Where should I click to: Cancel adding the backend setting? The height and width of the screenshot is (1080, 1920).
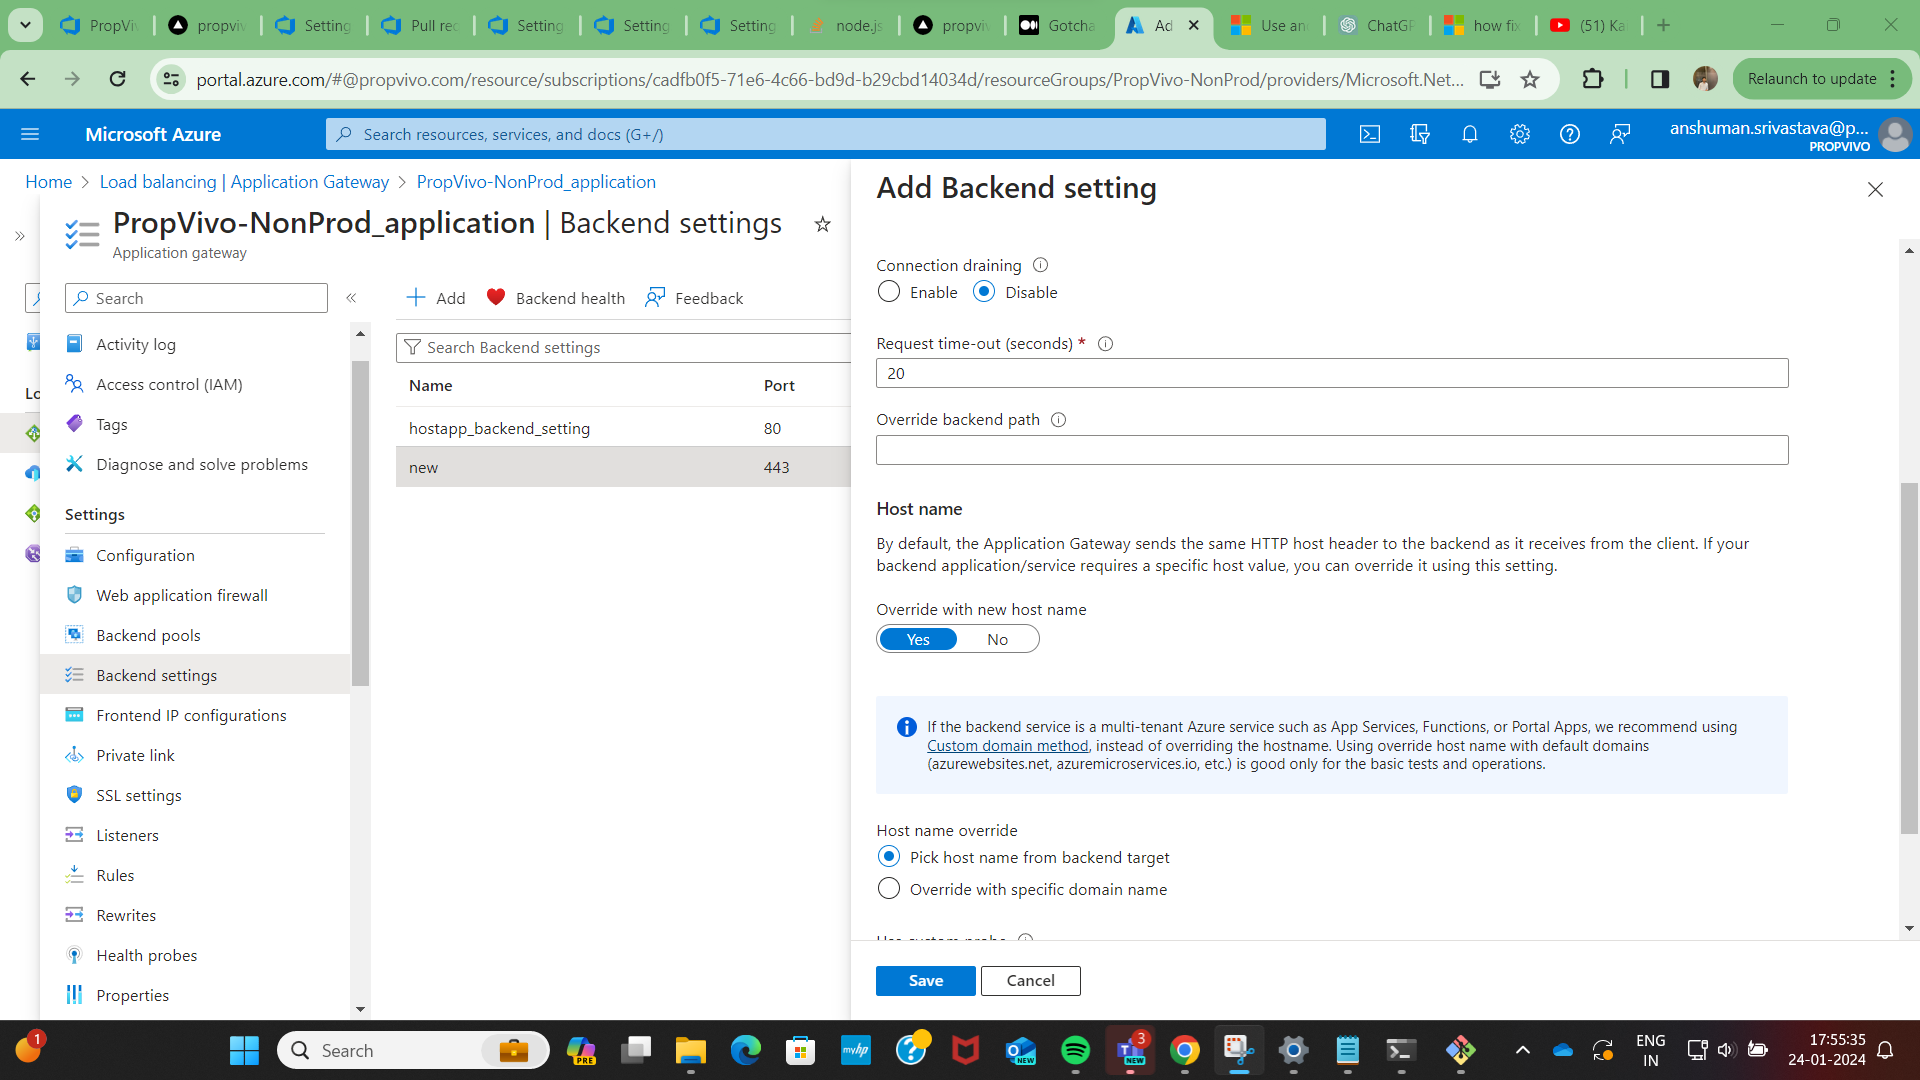click(x=1030, y=981)
